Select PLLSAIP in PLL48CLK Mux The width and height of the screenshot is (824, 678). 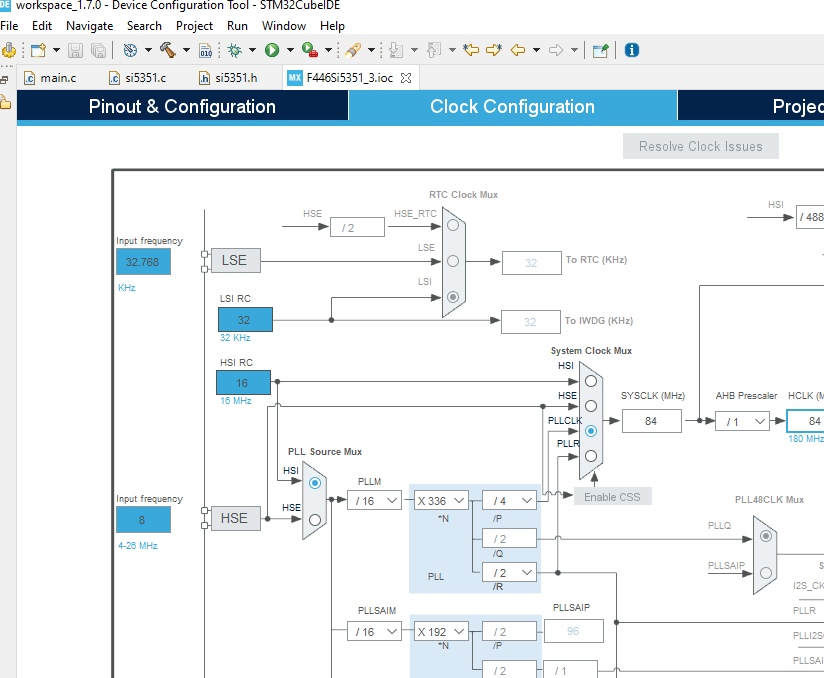766,573
